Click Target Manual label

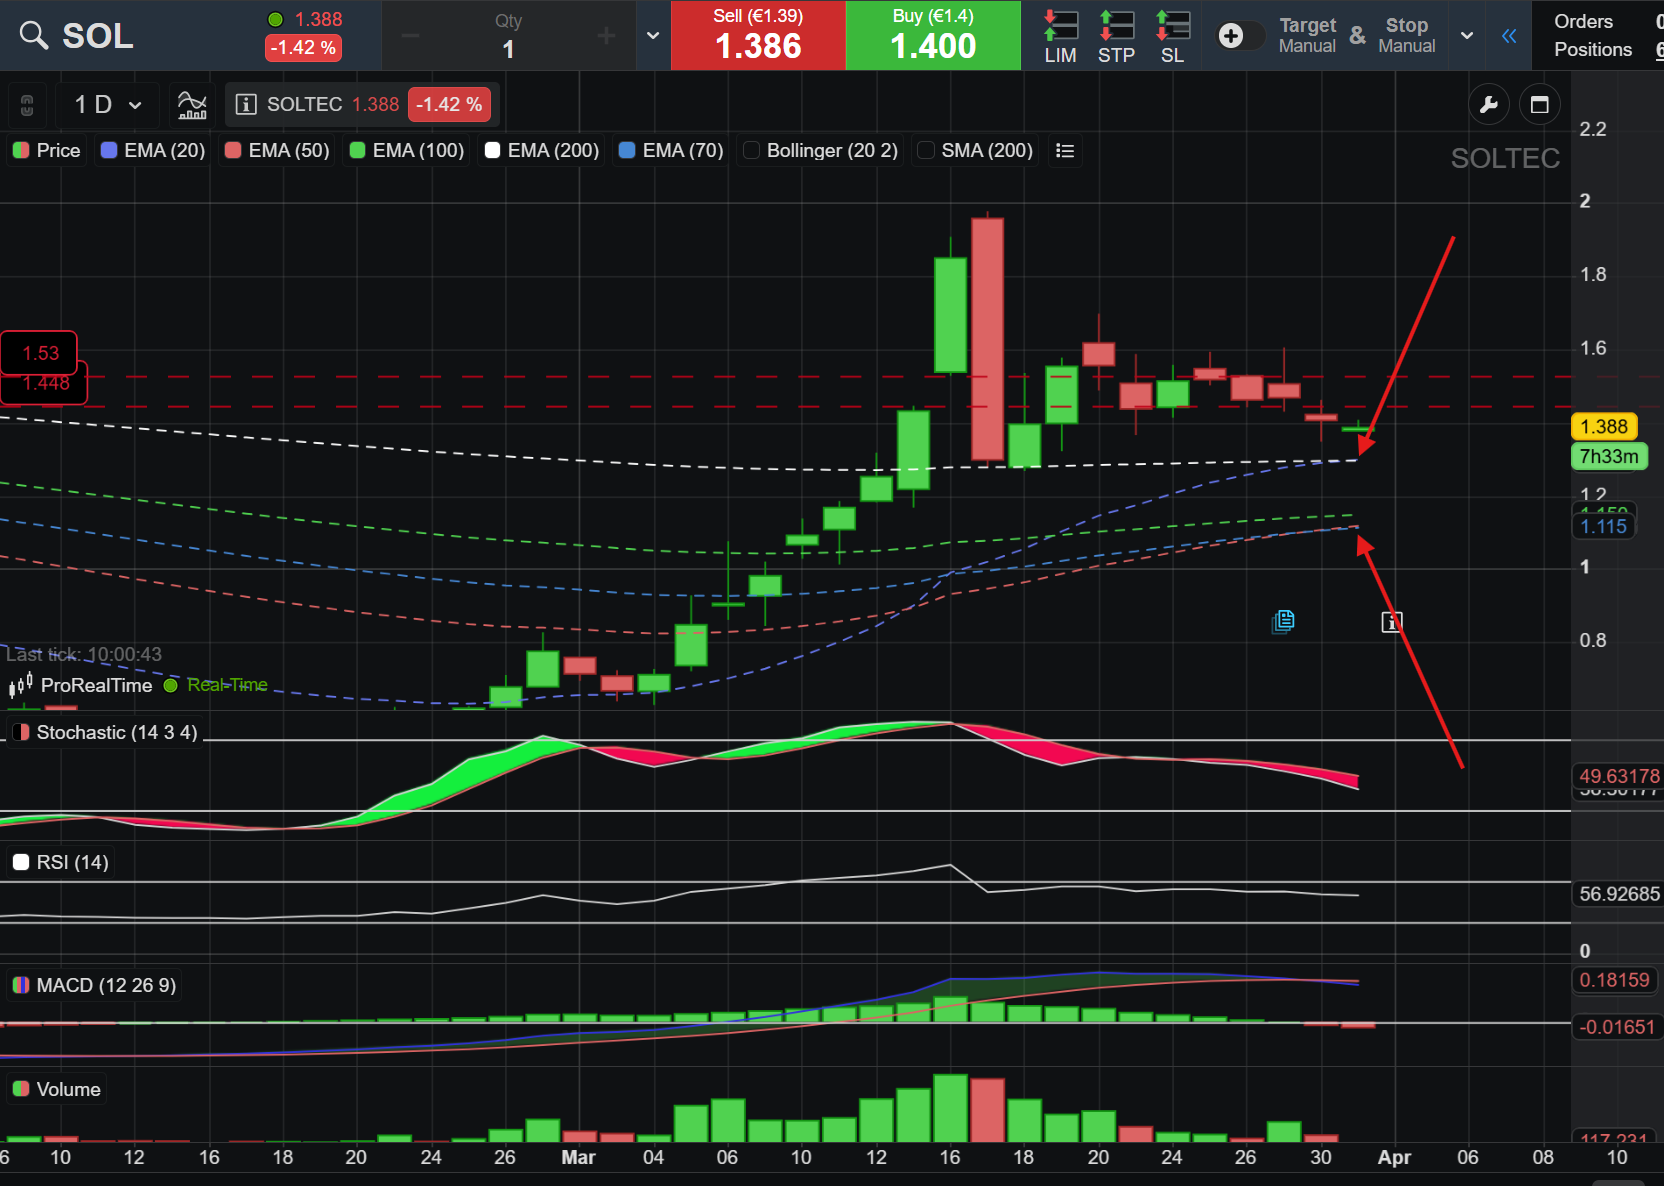tap(1307, 35)
